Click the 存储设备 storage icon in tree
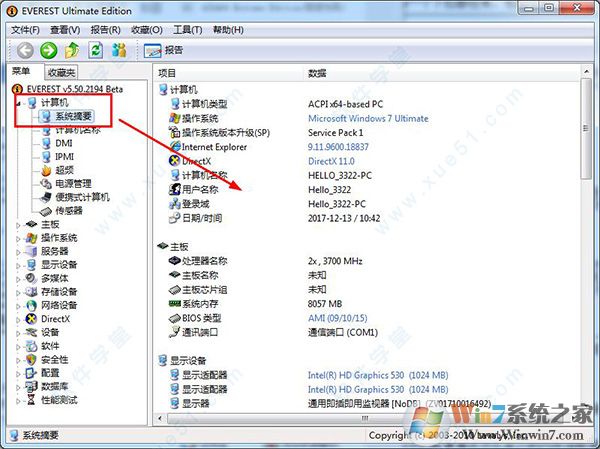Image resolution: width=600 pixels, height=449 pixels. (x=31, y=292)
